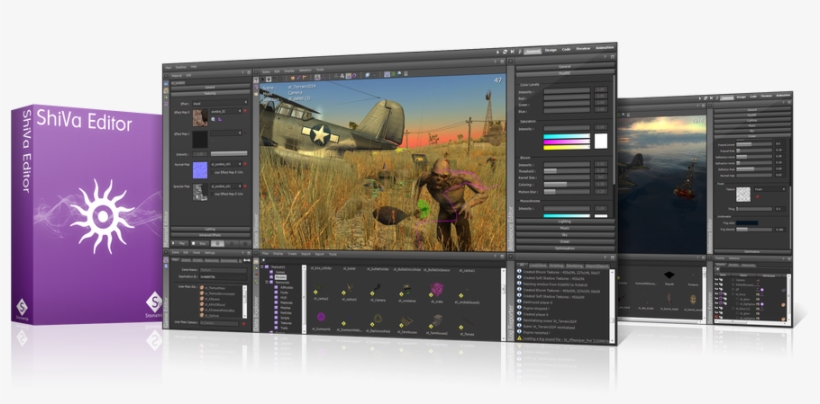Clear the Effect Map 0 texture with red X
820x404 pixels.
(x=245, y=111)
